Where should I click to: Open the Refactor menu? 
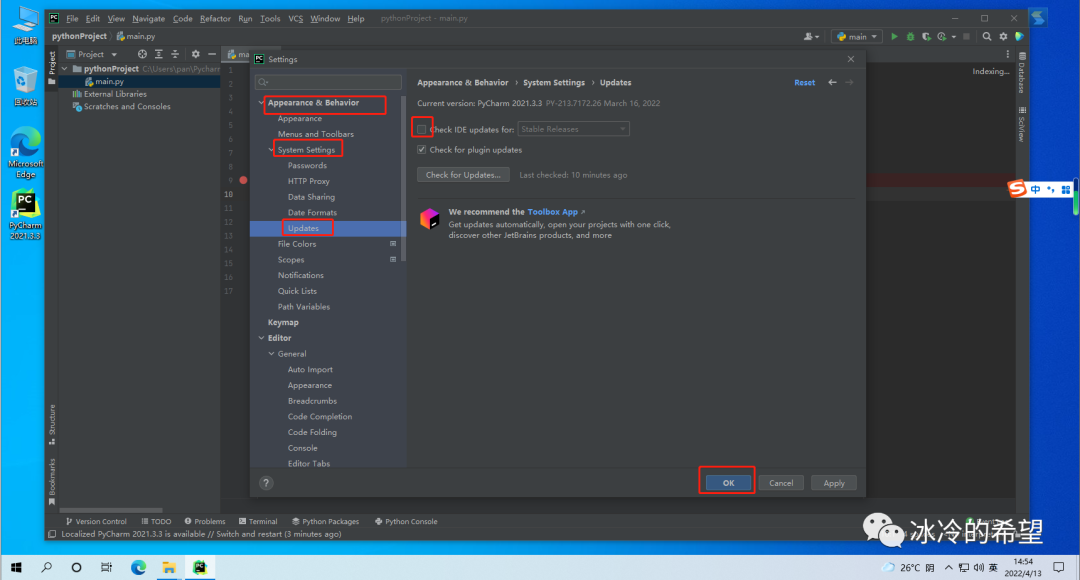(x=215, y=19)
